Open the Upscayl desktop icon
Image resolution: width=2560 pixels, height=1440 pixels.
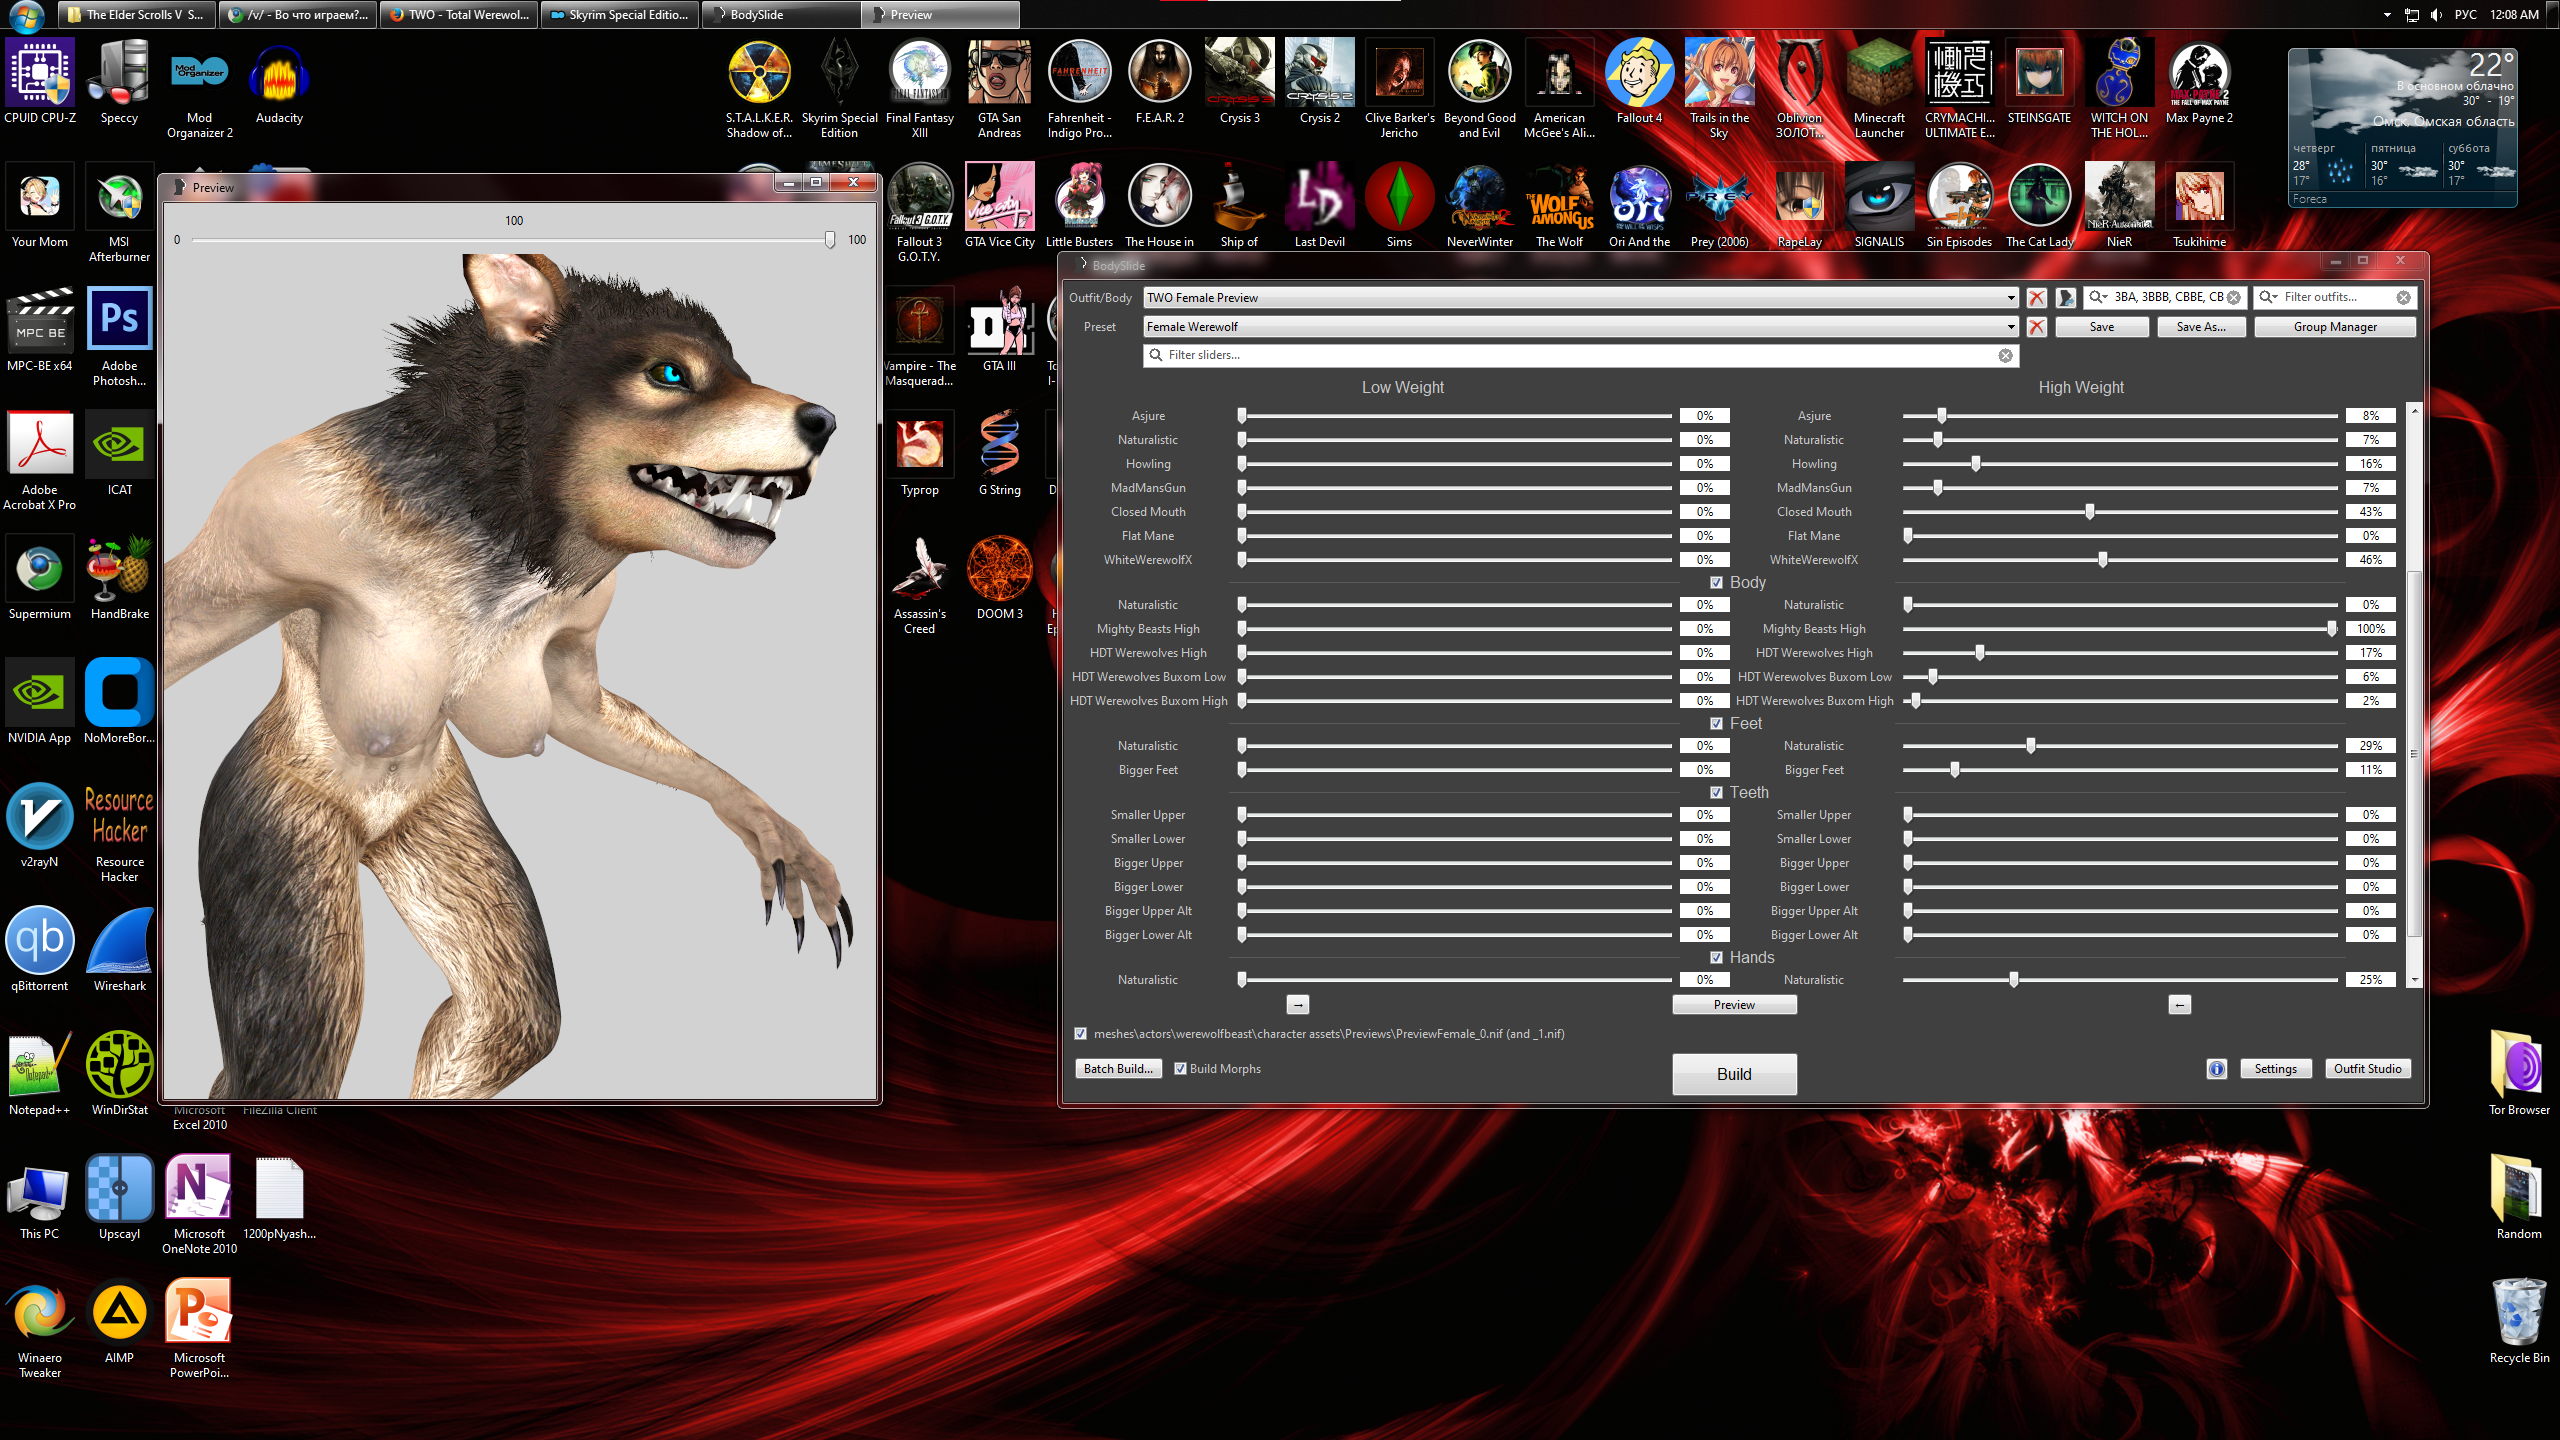point(120,1197)
